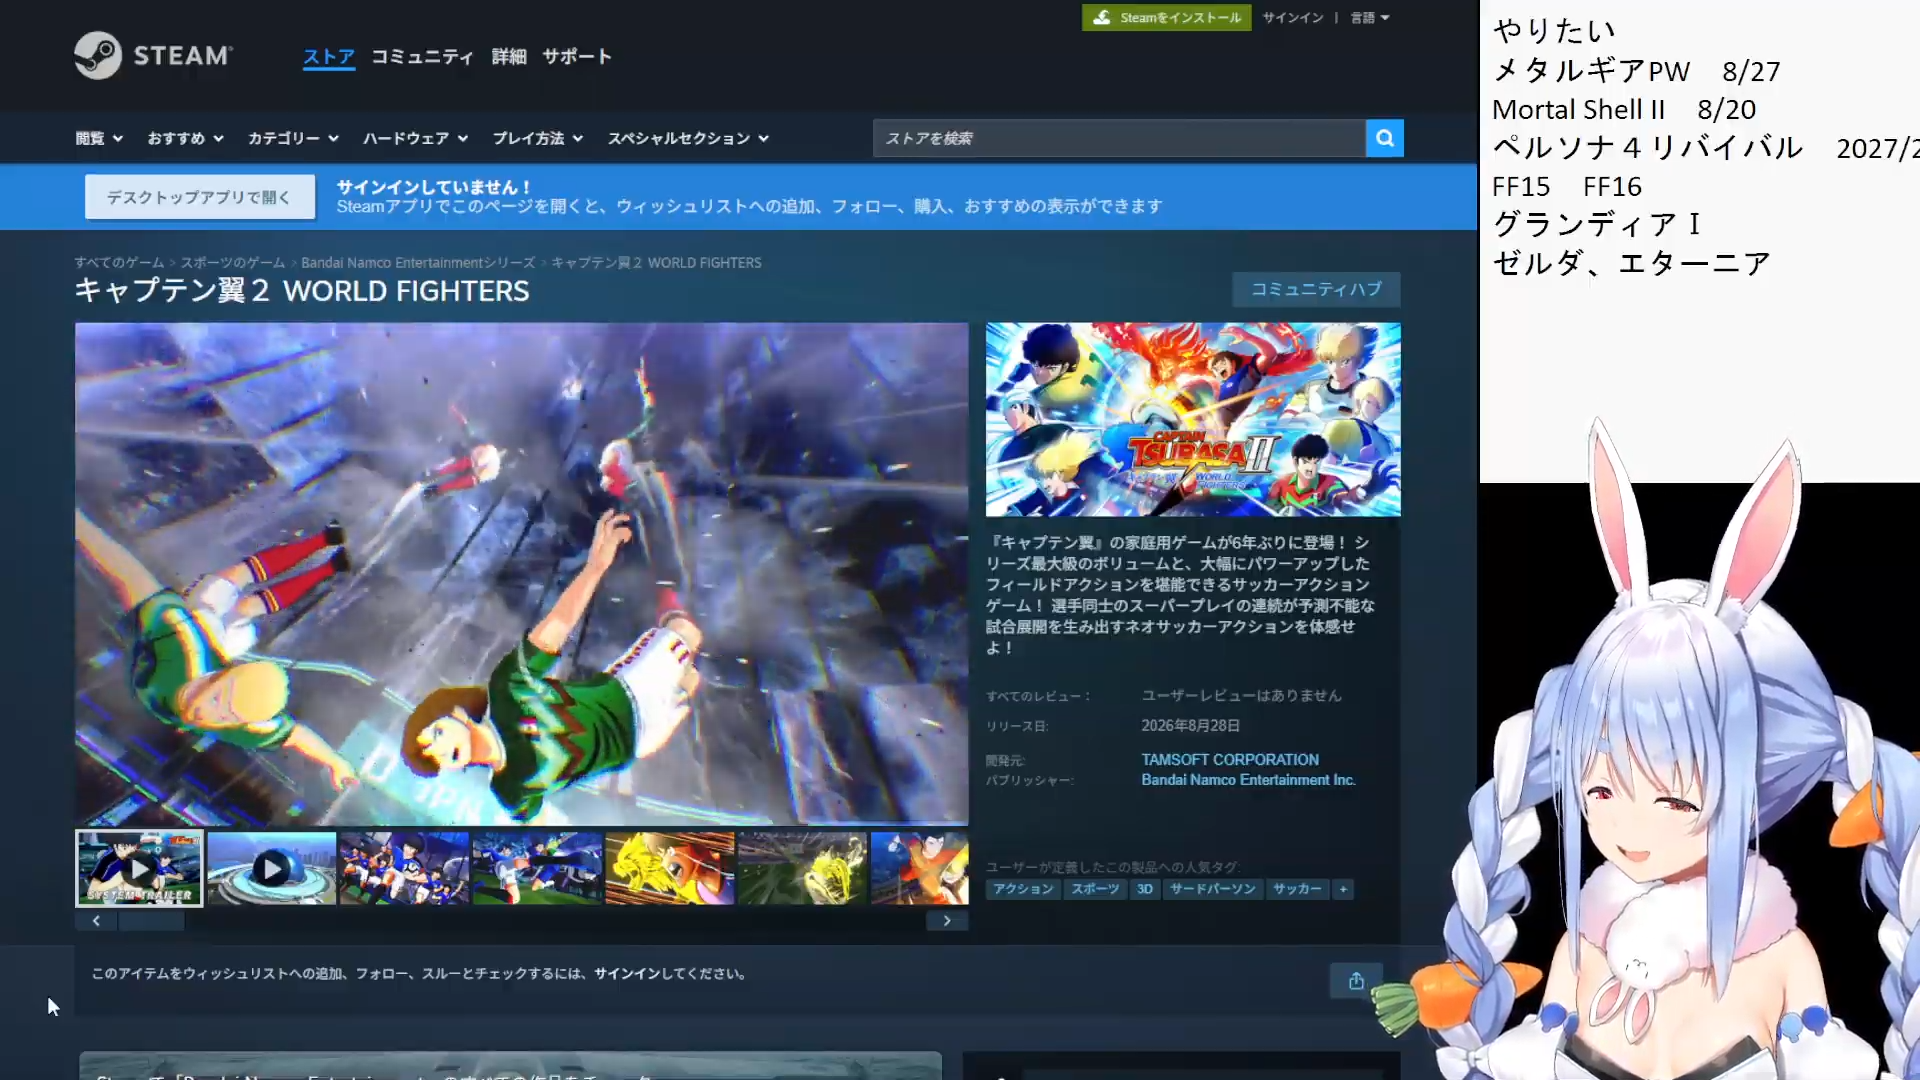The image size is (1920, 1080).
Task: Expand the ハードウェア dropdown
Action: point(415,138)
